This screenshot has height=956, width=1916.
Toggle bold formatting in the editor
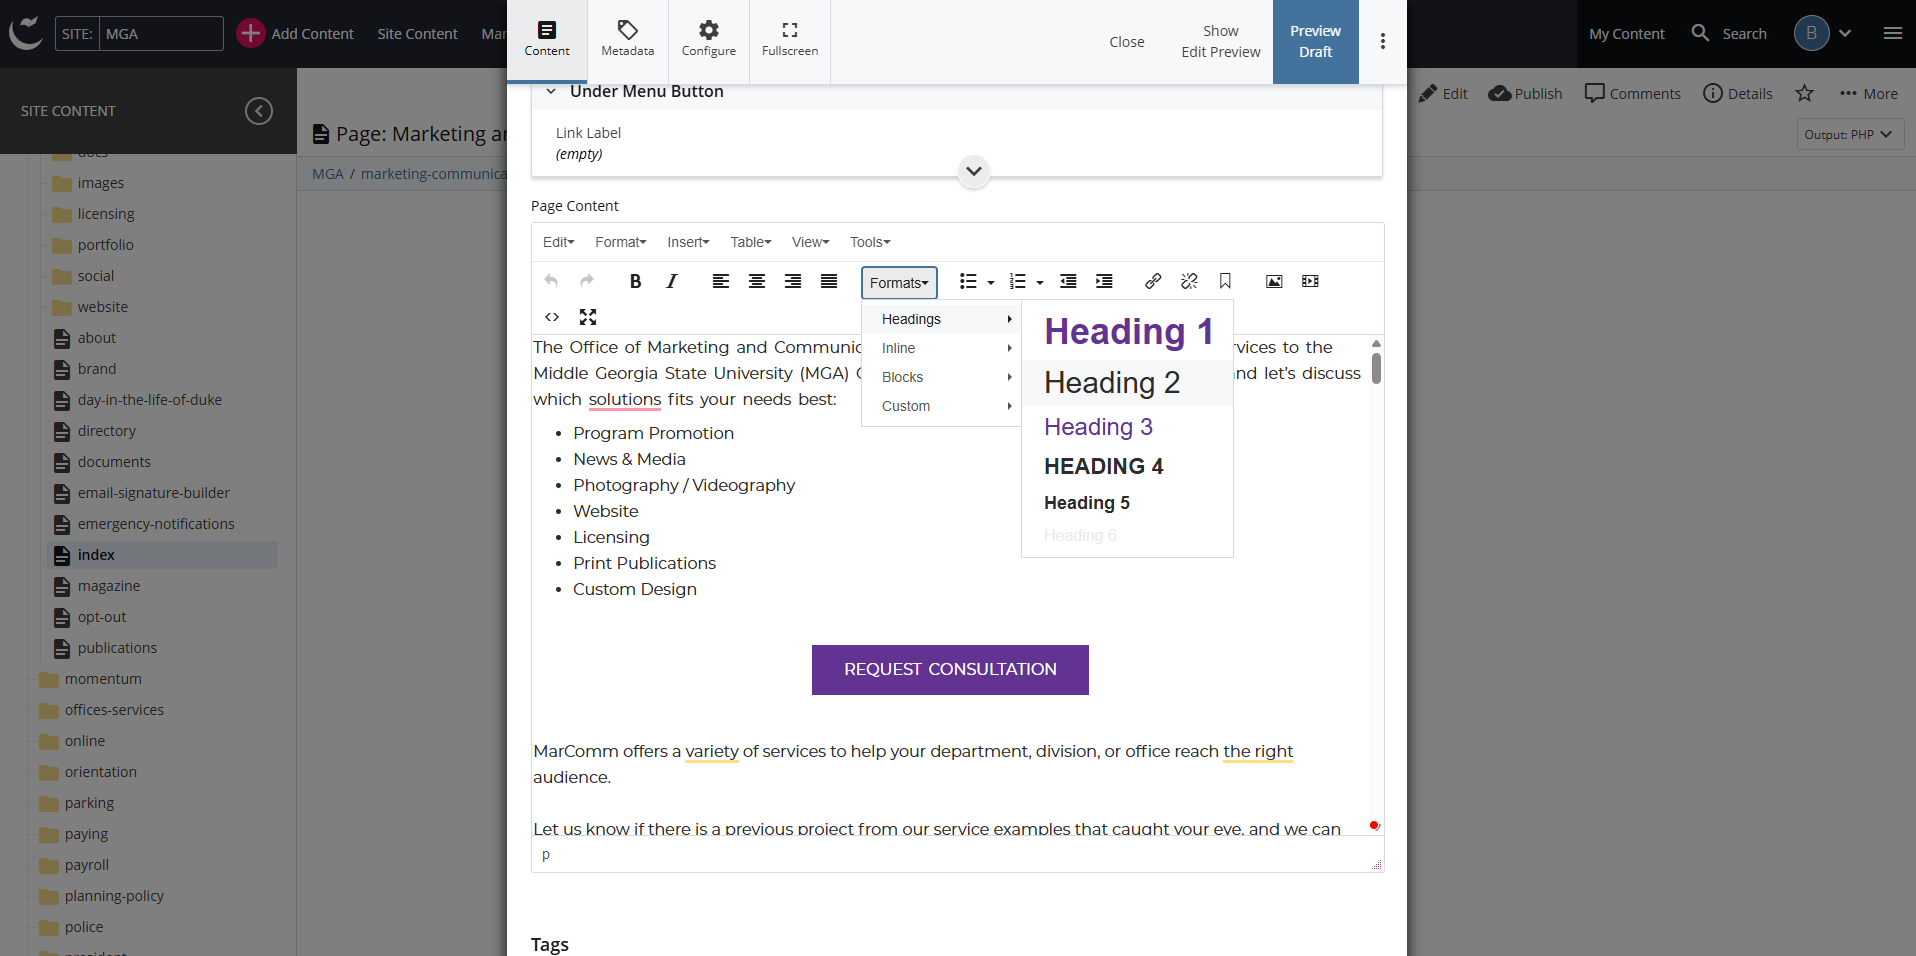click(x=635, y=281)
